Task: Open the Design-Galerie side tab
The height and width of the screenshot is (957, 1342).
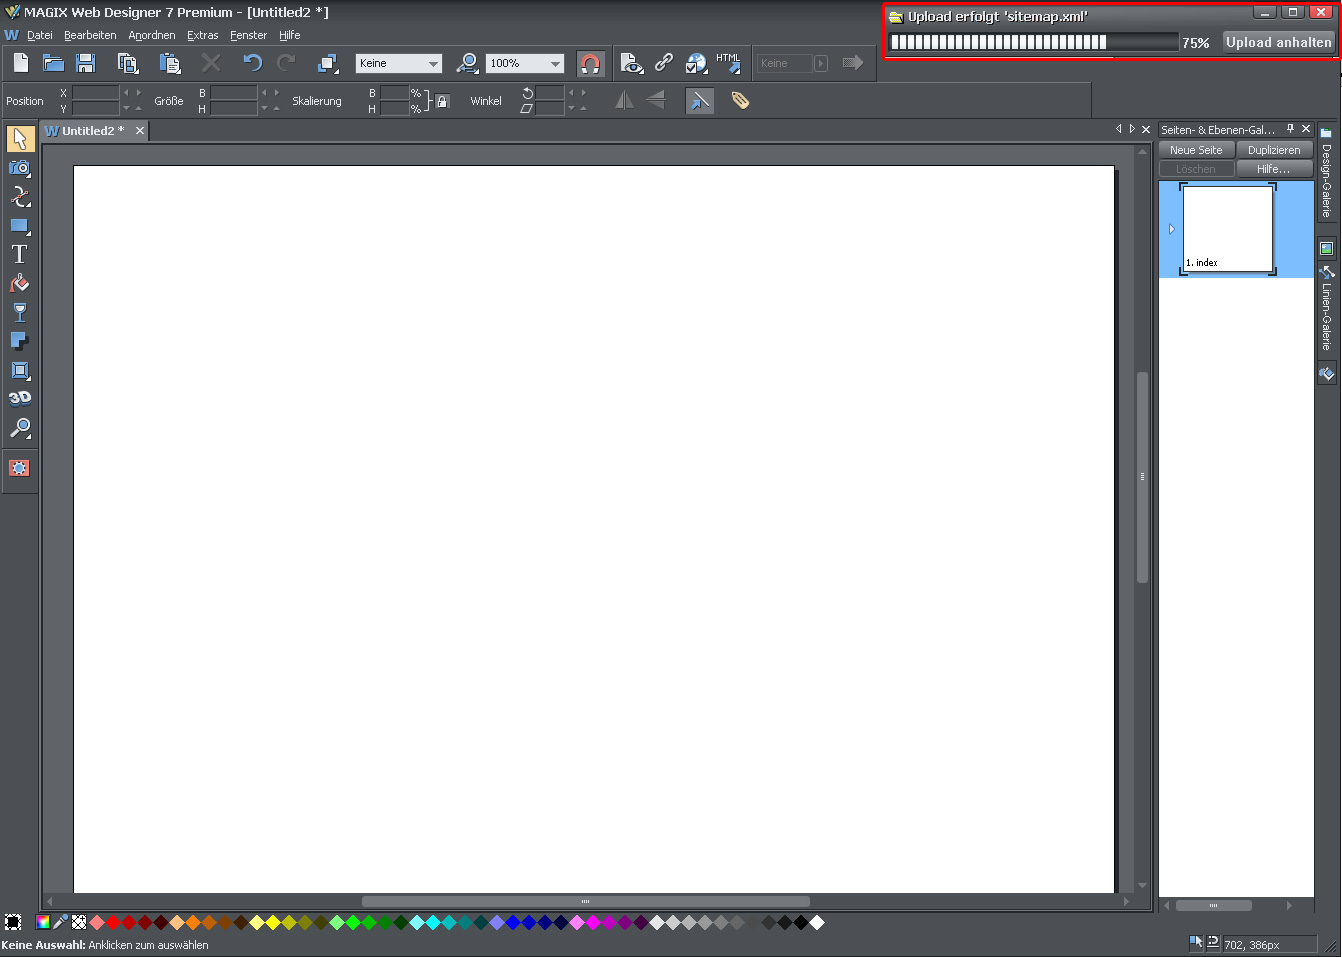Action: [1326, 174]
